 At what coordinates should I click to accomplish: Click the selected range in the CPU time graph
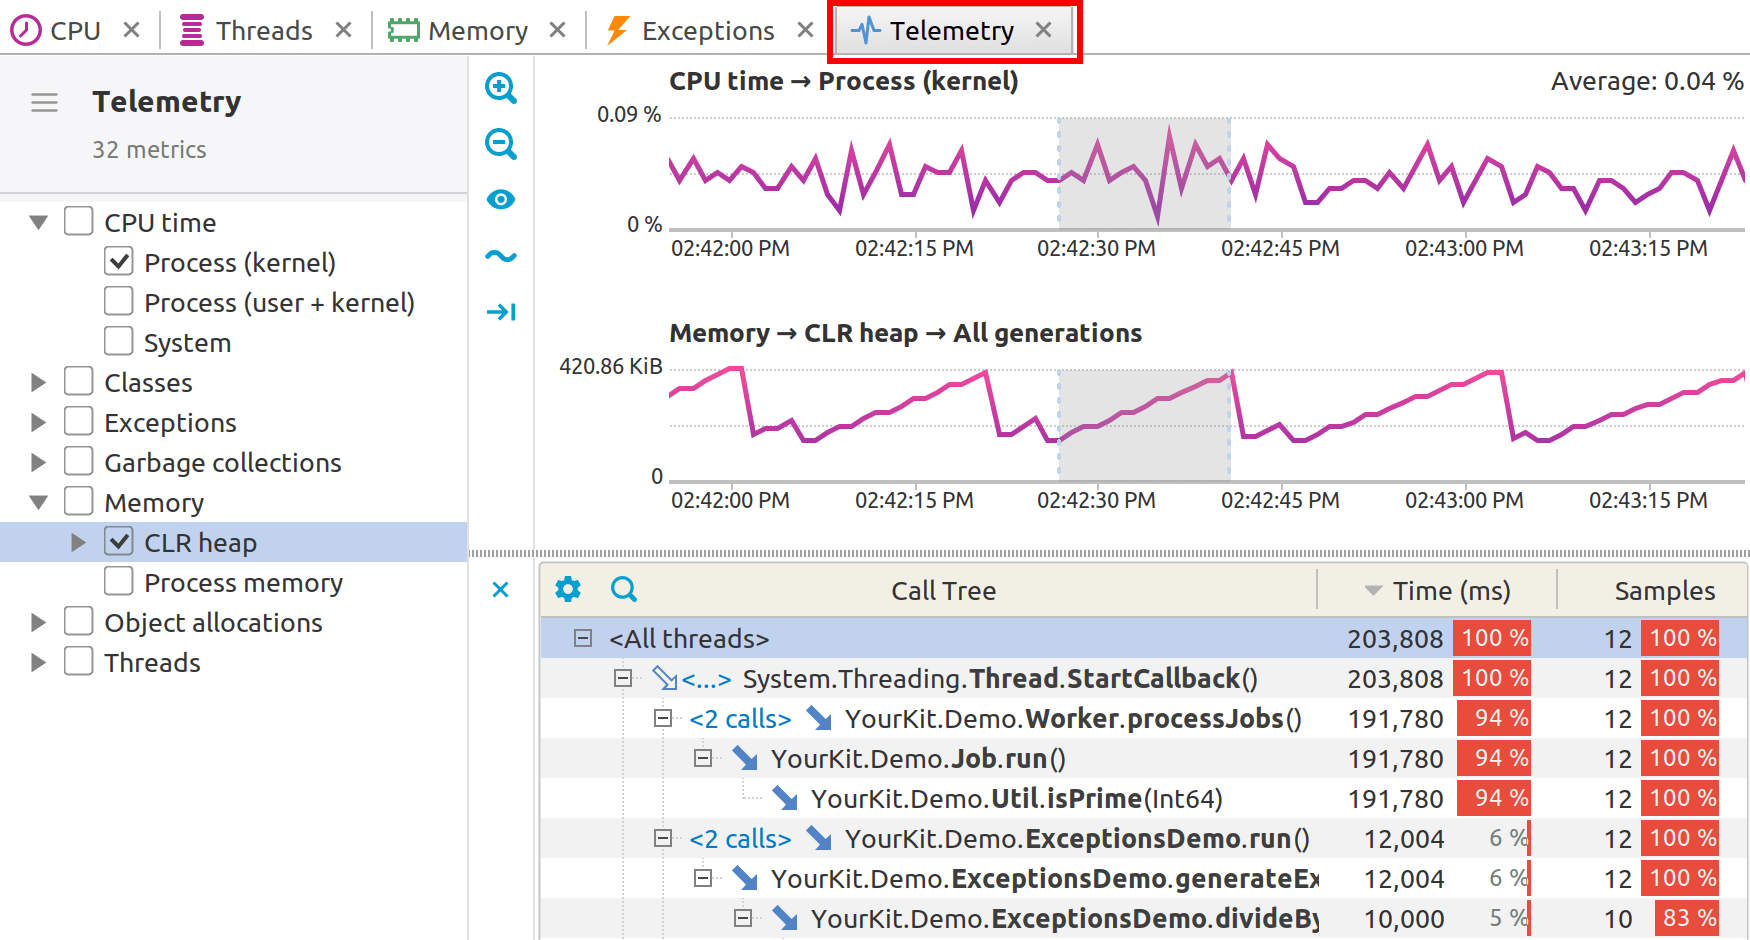pos(1144,173)
